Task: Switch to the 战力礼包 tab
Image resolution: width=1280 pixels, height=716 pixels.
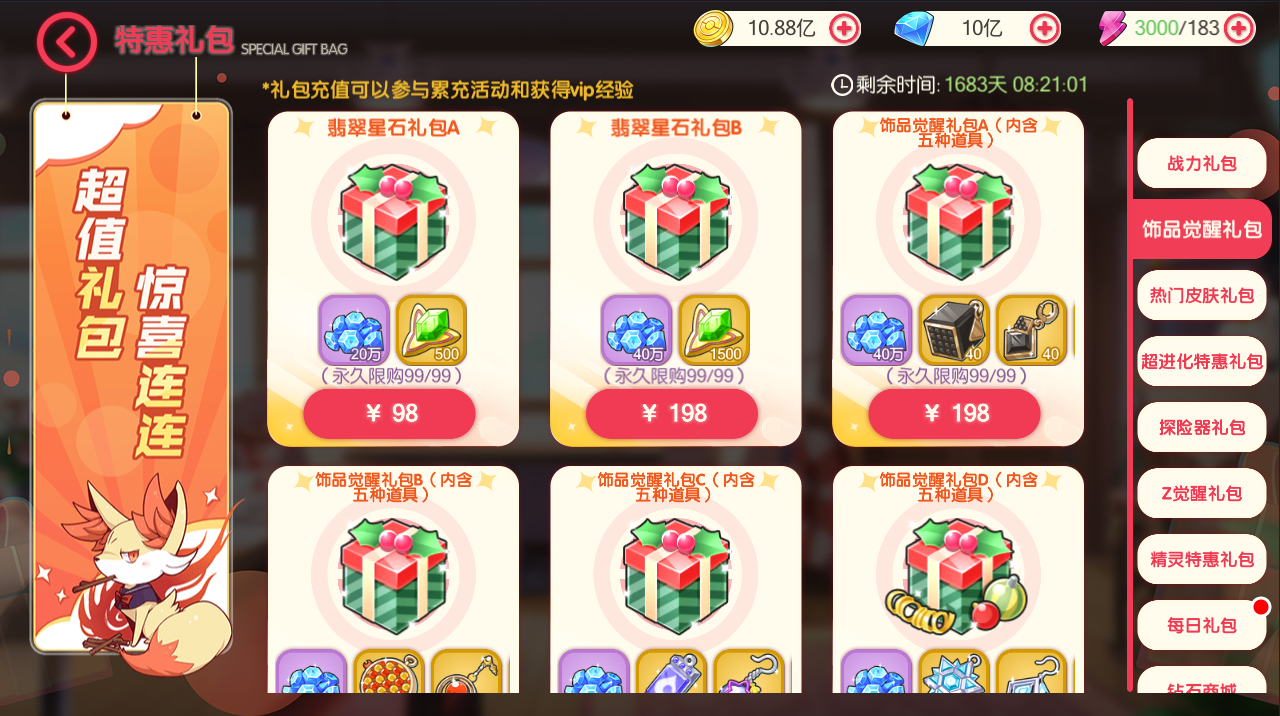Action: 1202,163
